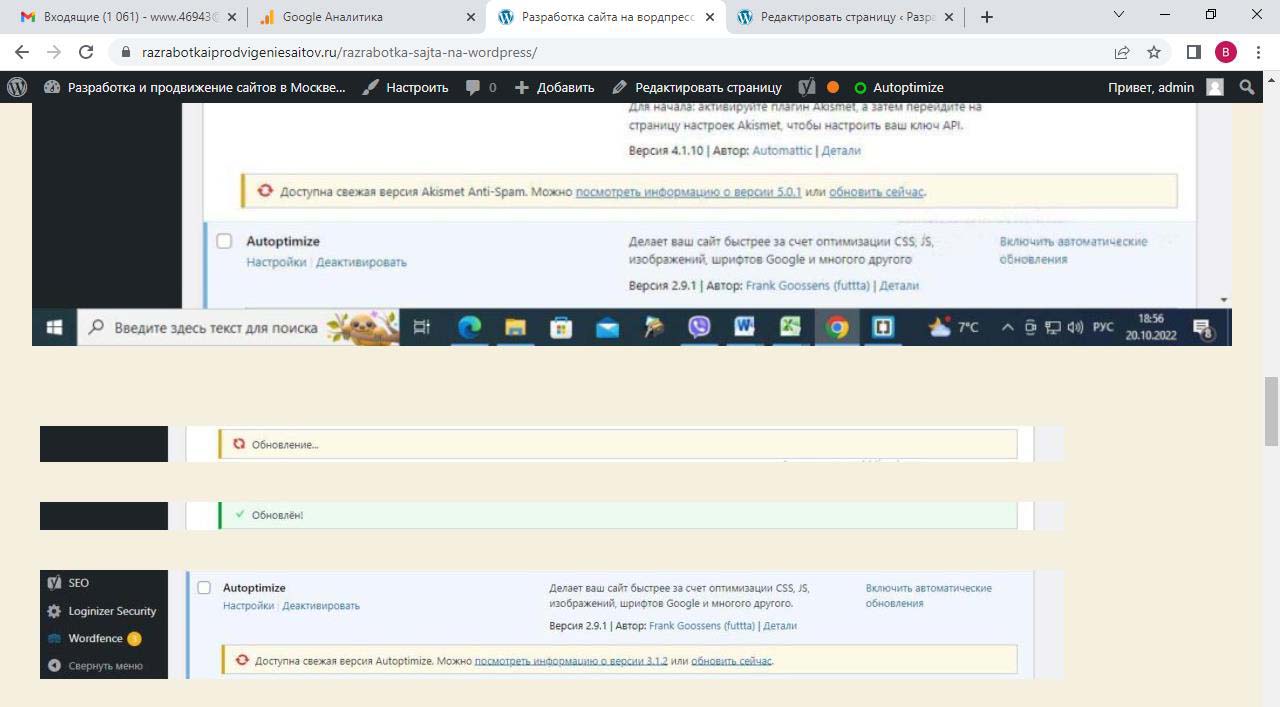
Task: Bookmark this page with star icon
Action: 1154,52
